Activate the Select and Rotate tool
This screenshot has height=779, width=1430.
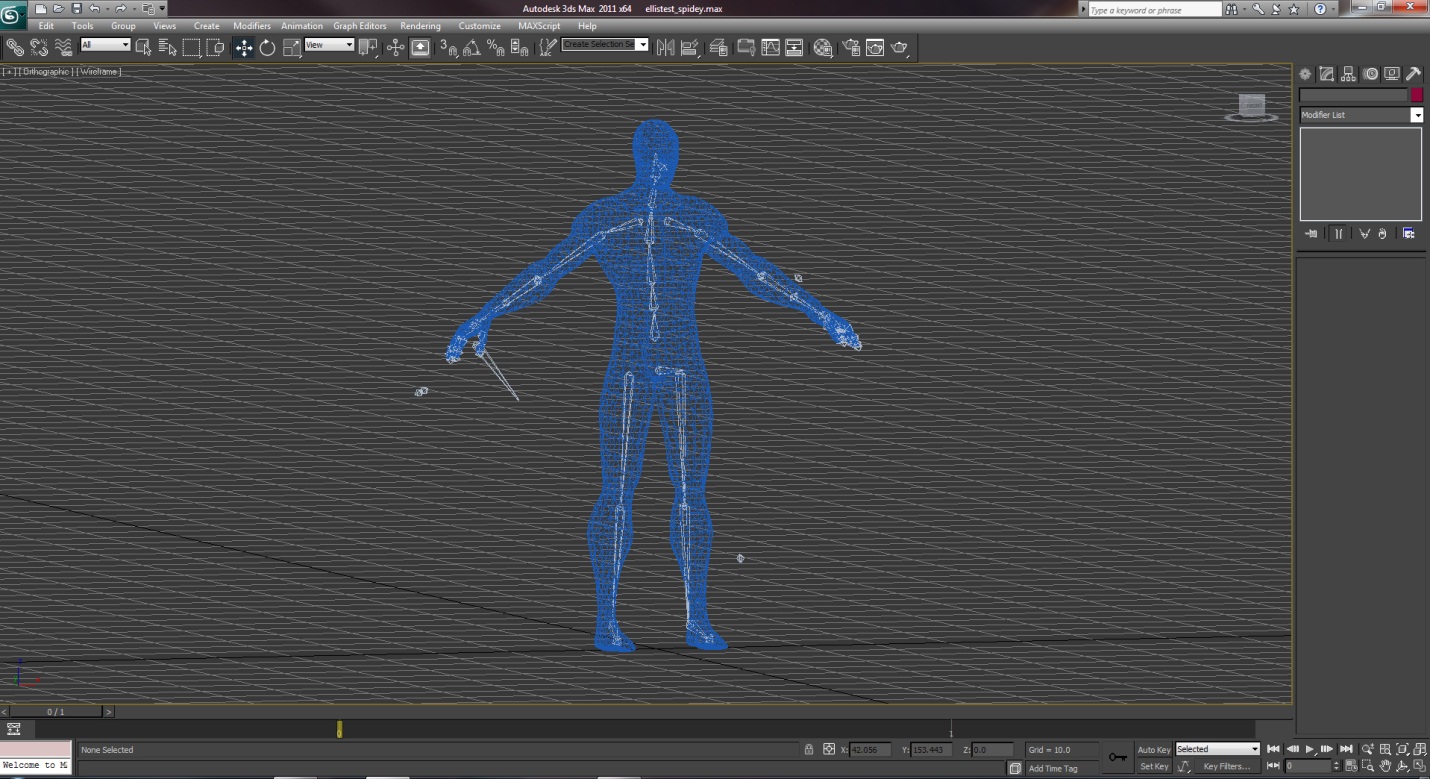coord(268,47)
